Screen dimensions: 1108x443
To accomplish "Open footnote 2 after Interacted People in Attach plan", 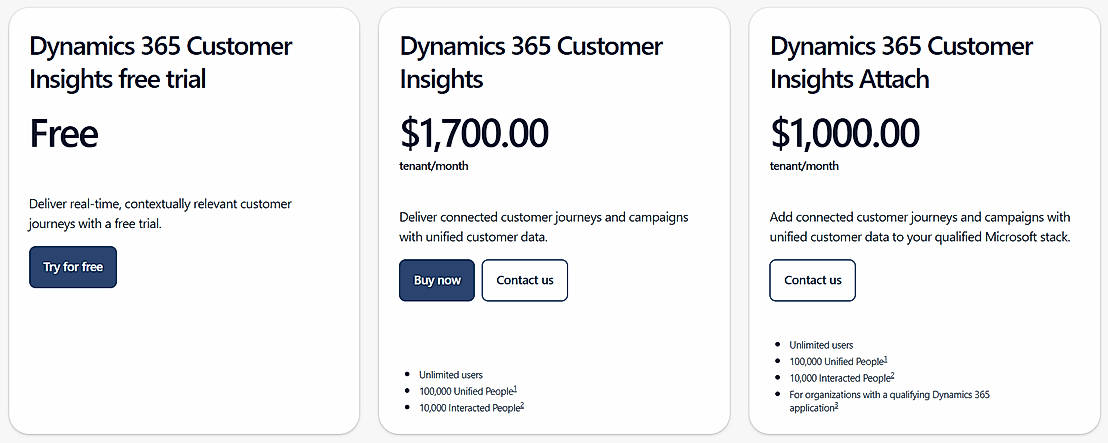I will tap(892, 375).
